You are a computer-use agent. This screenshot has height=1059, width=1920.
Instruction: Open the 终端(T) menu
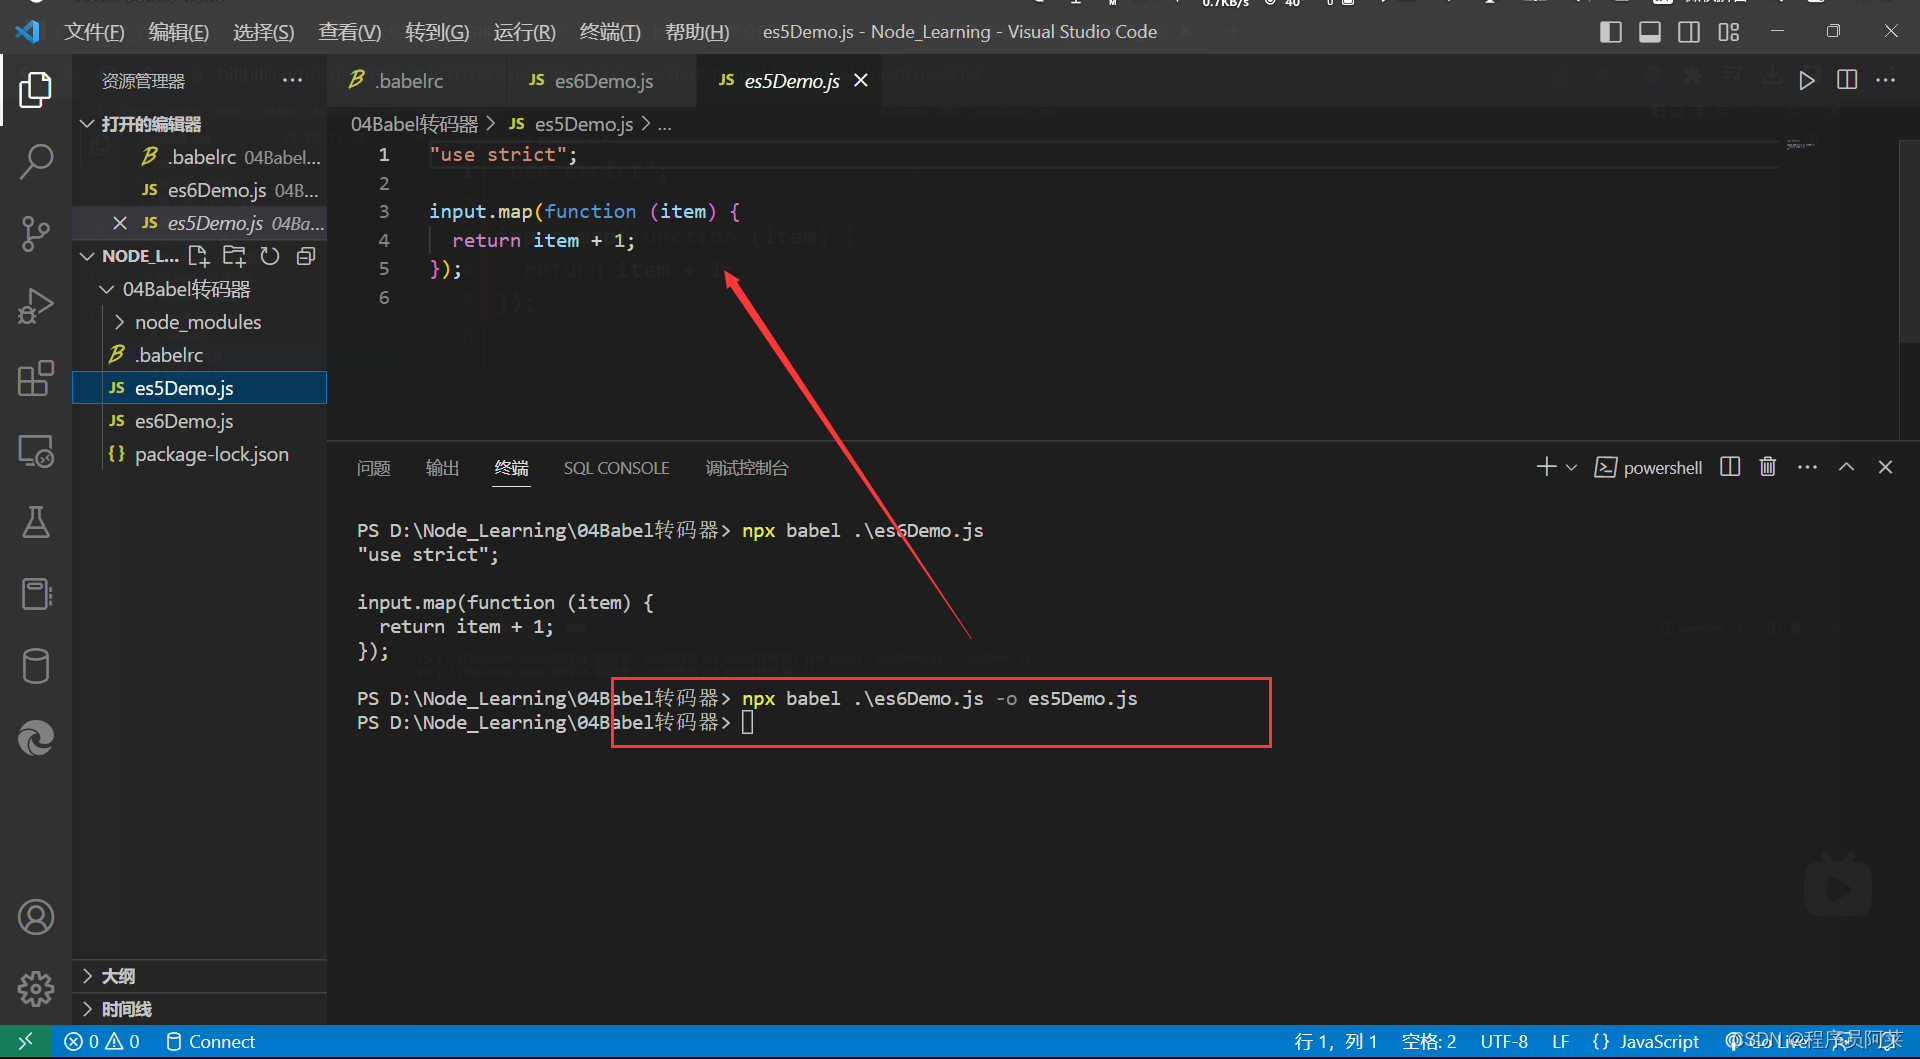(x=610, y=32)
